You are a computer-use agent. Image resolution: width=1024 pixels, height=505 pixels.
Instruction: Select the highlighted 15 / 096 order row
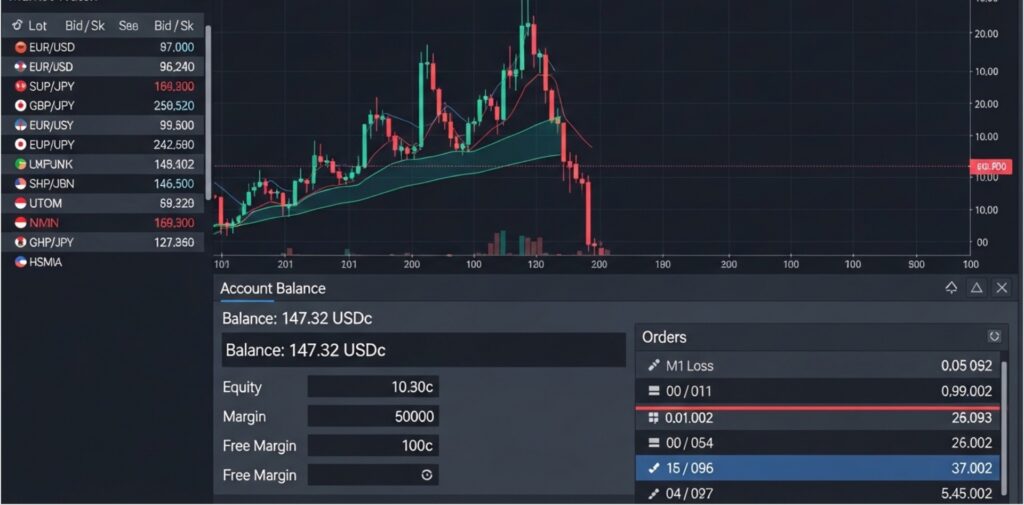(818, 468)
